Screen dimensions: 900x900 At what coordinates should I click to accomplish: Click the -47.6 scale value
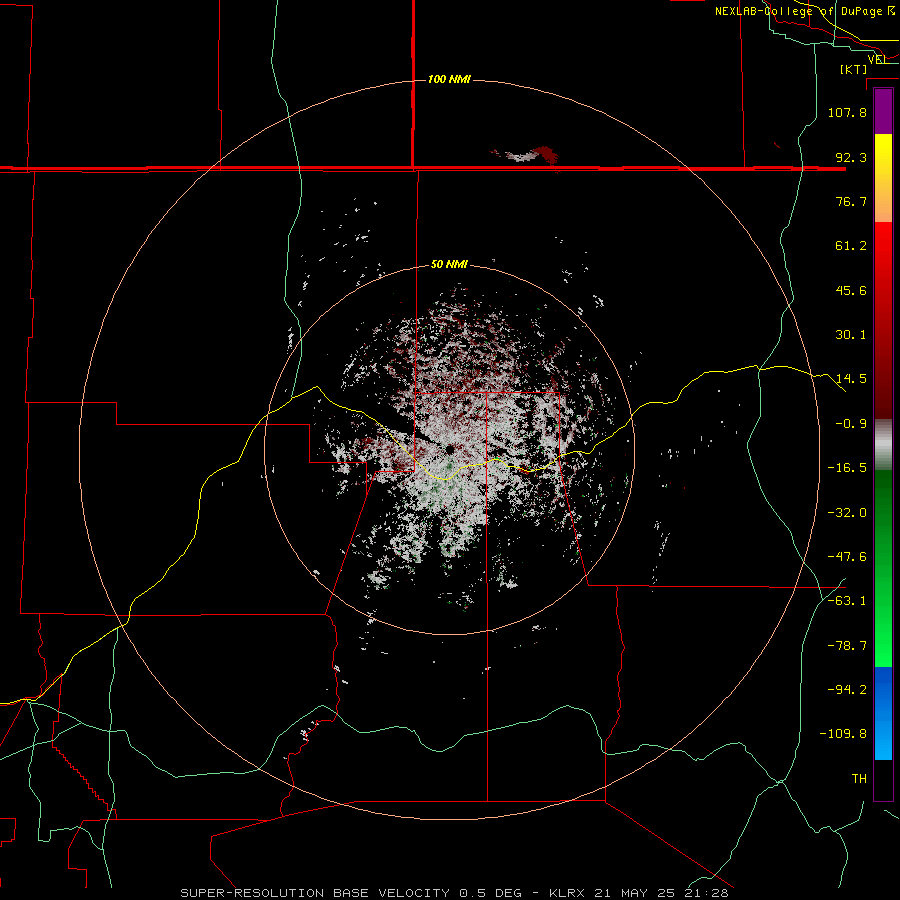847,557
